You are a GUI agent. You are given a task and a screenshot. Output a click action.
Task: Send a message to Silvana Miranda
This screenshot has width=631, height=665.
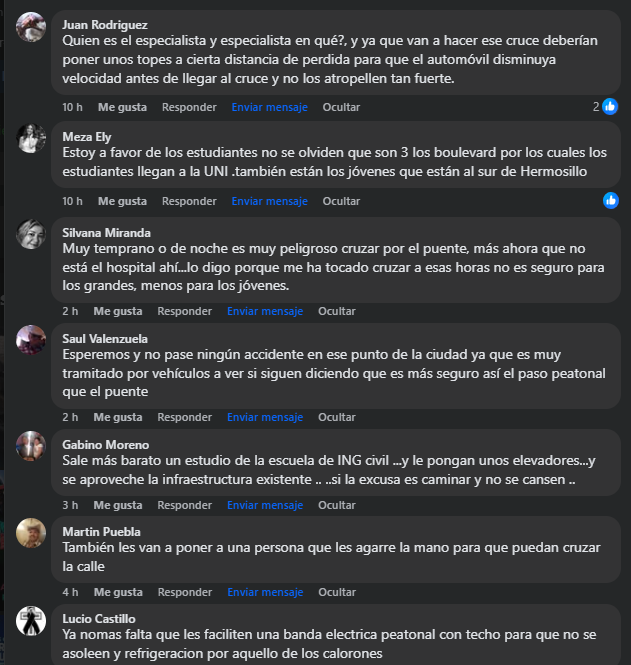pos(265,311)
